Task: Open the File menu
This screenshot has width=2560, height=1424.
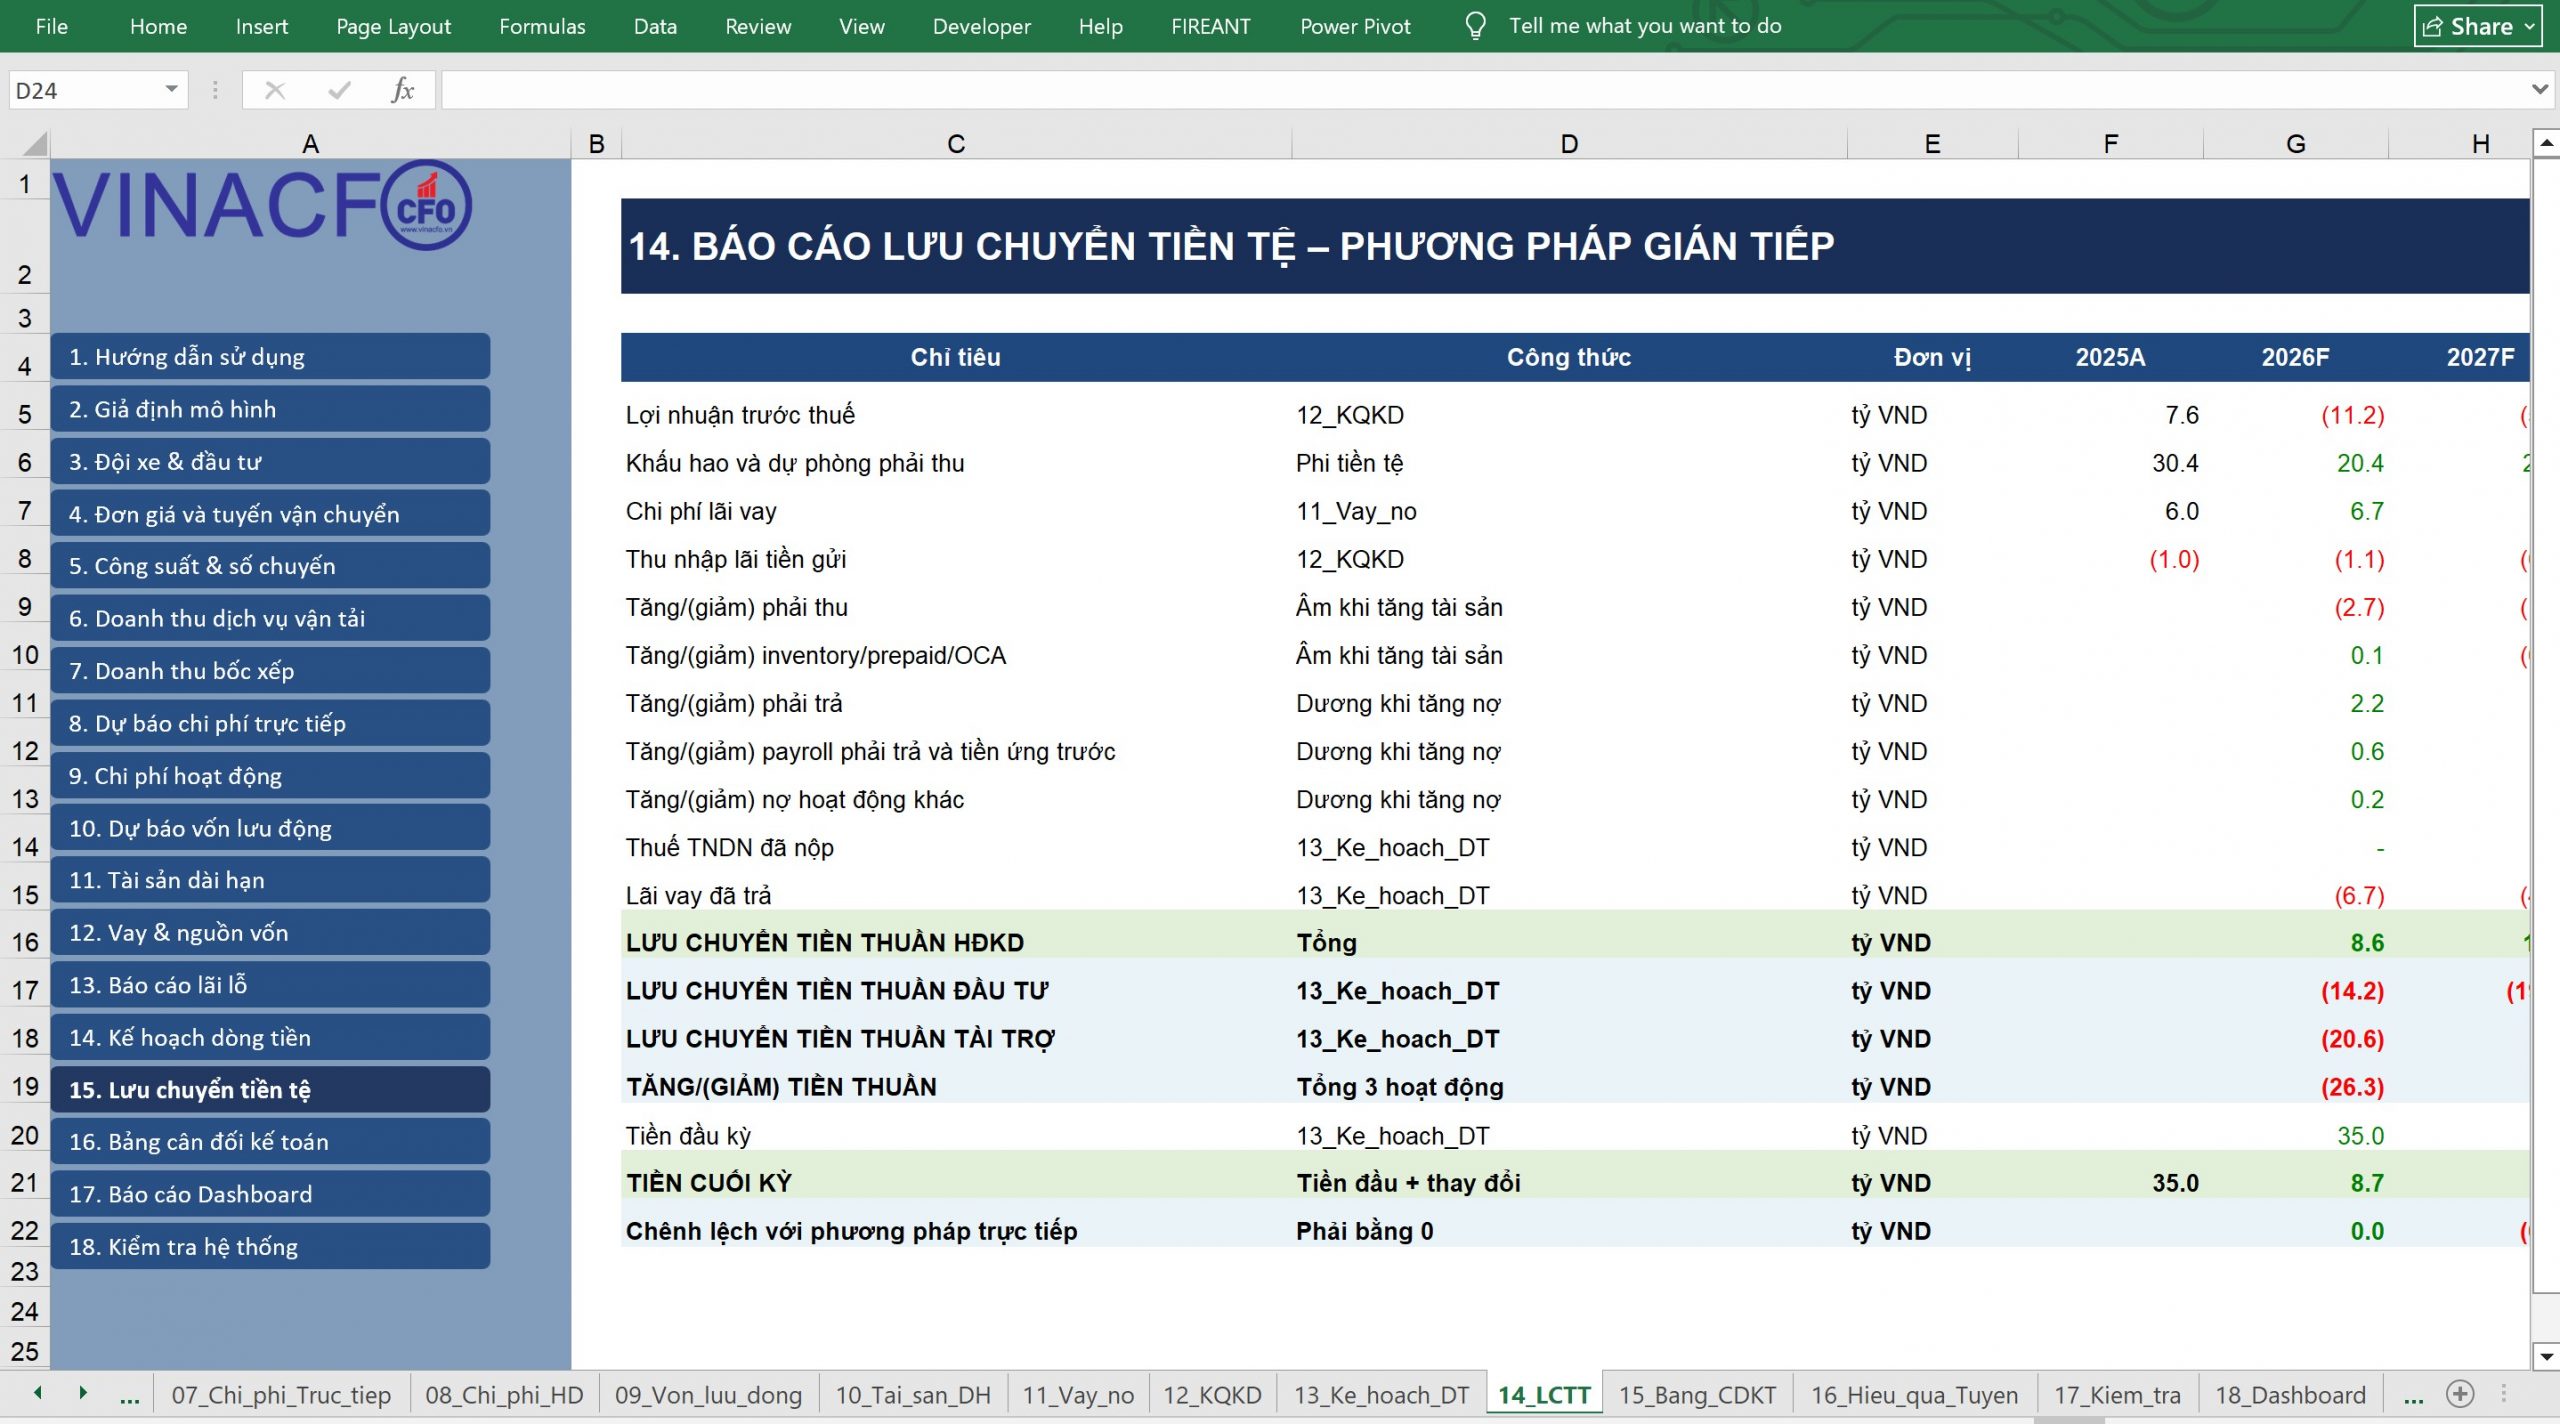Action: (52, 26)
